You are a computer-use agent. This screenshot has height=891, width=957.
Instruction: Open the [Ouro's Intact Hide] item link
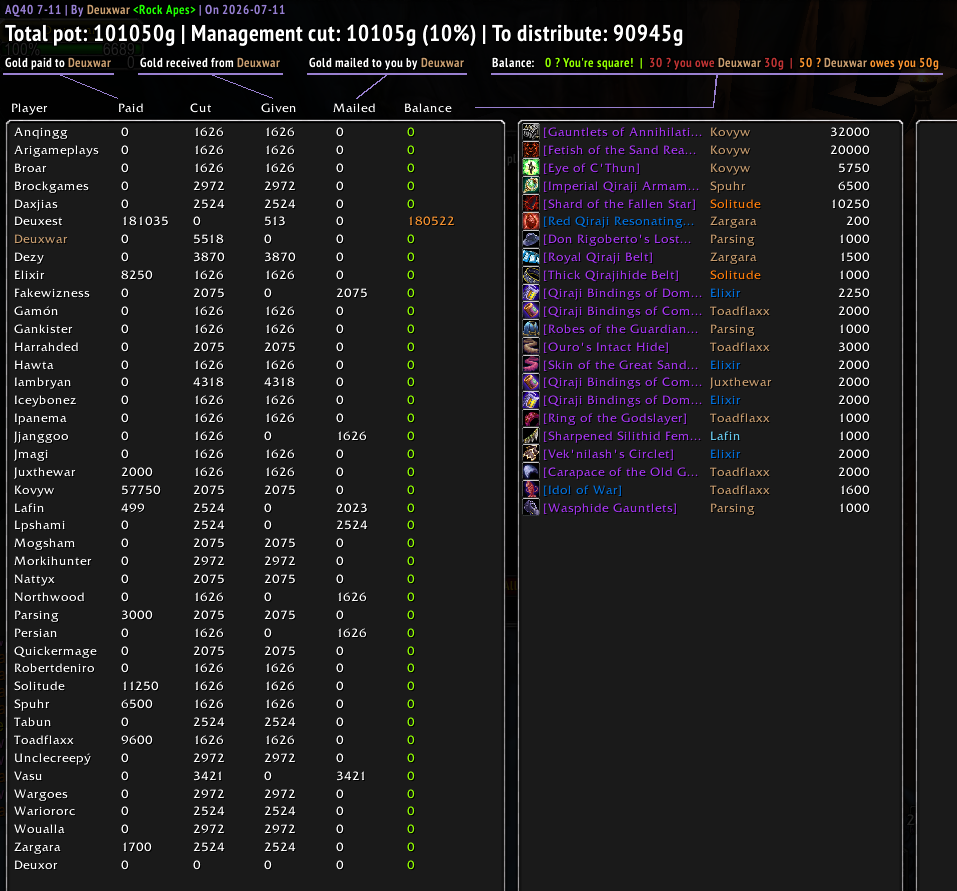click(x=606, y=347)
